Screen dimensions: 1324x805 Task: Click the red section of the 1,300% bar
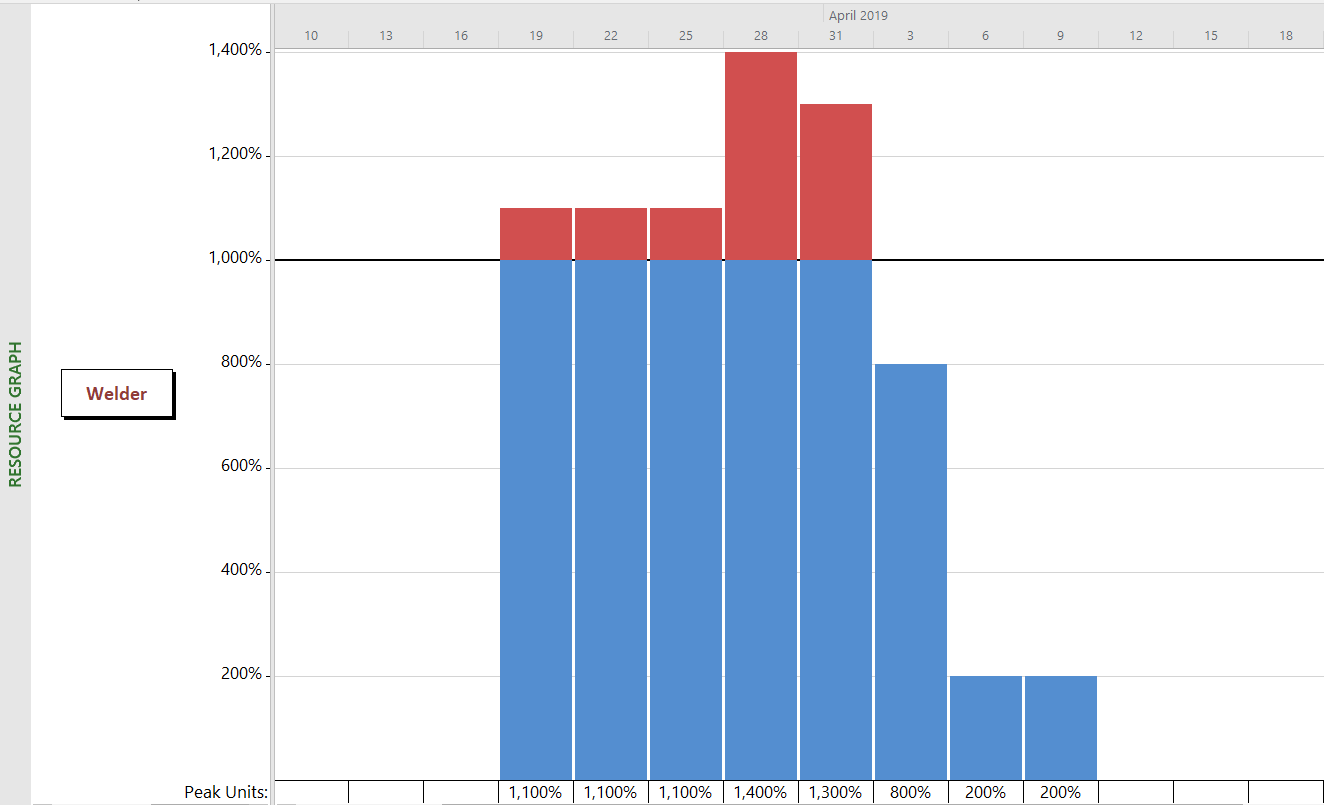[x=836, y=181]
